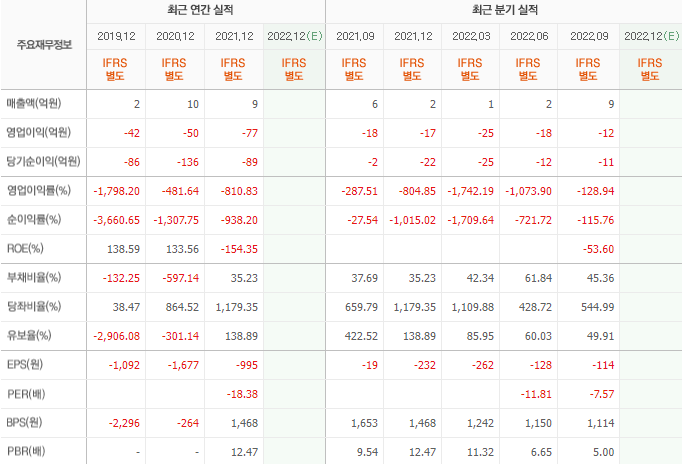
Task: Select the 부채비율(%) row label
Action: [x=34, y=278]
